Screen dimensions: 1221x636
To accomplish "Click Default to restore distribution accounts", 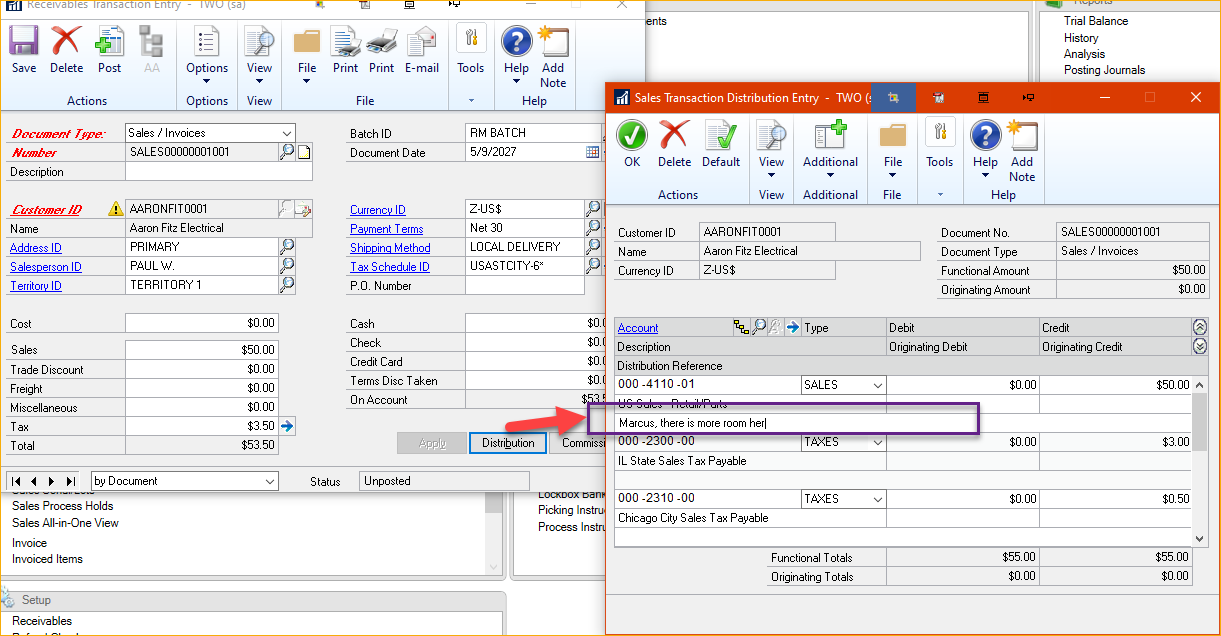I will tap(721, 140).
